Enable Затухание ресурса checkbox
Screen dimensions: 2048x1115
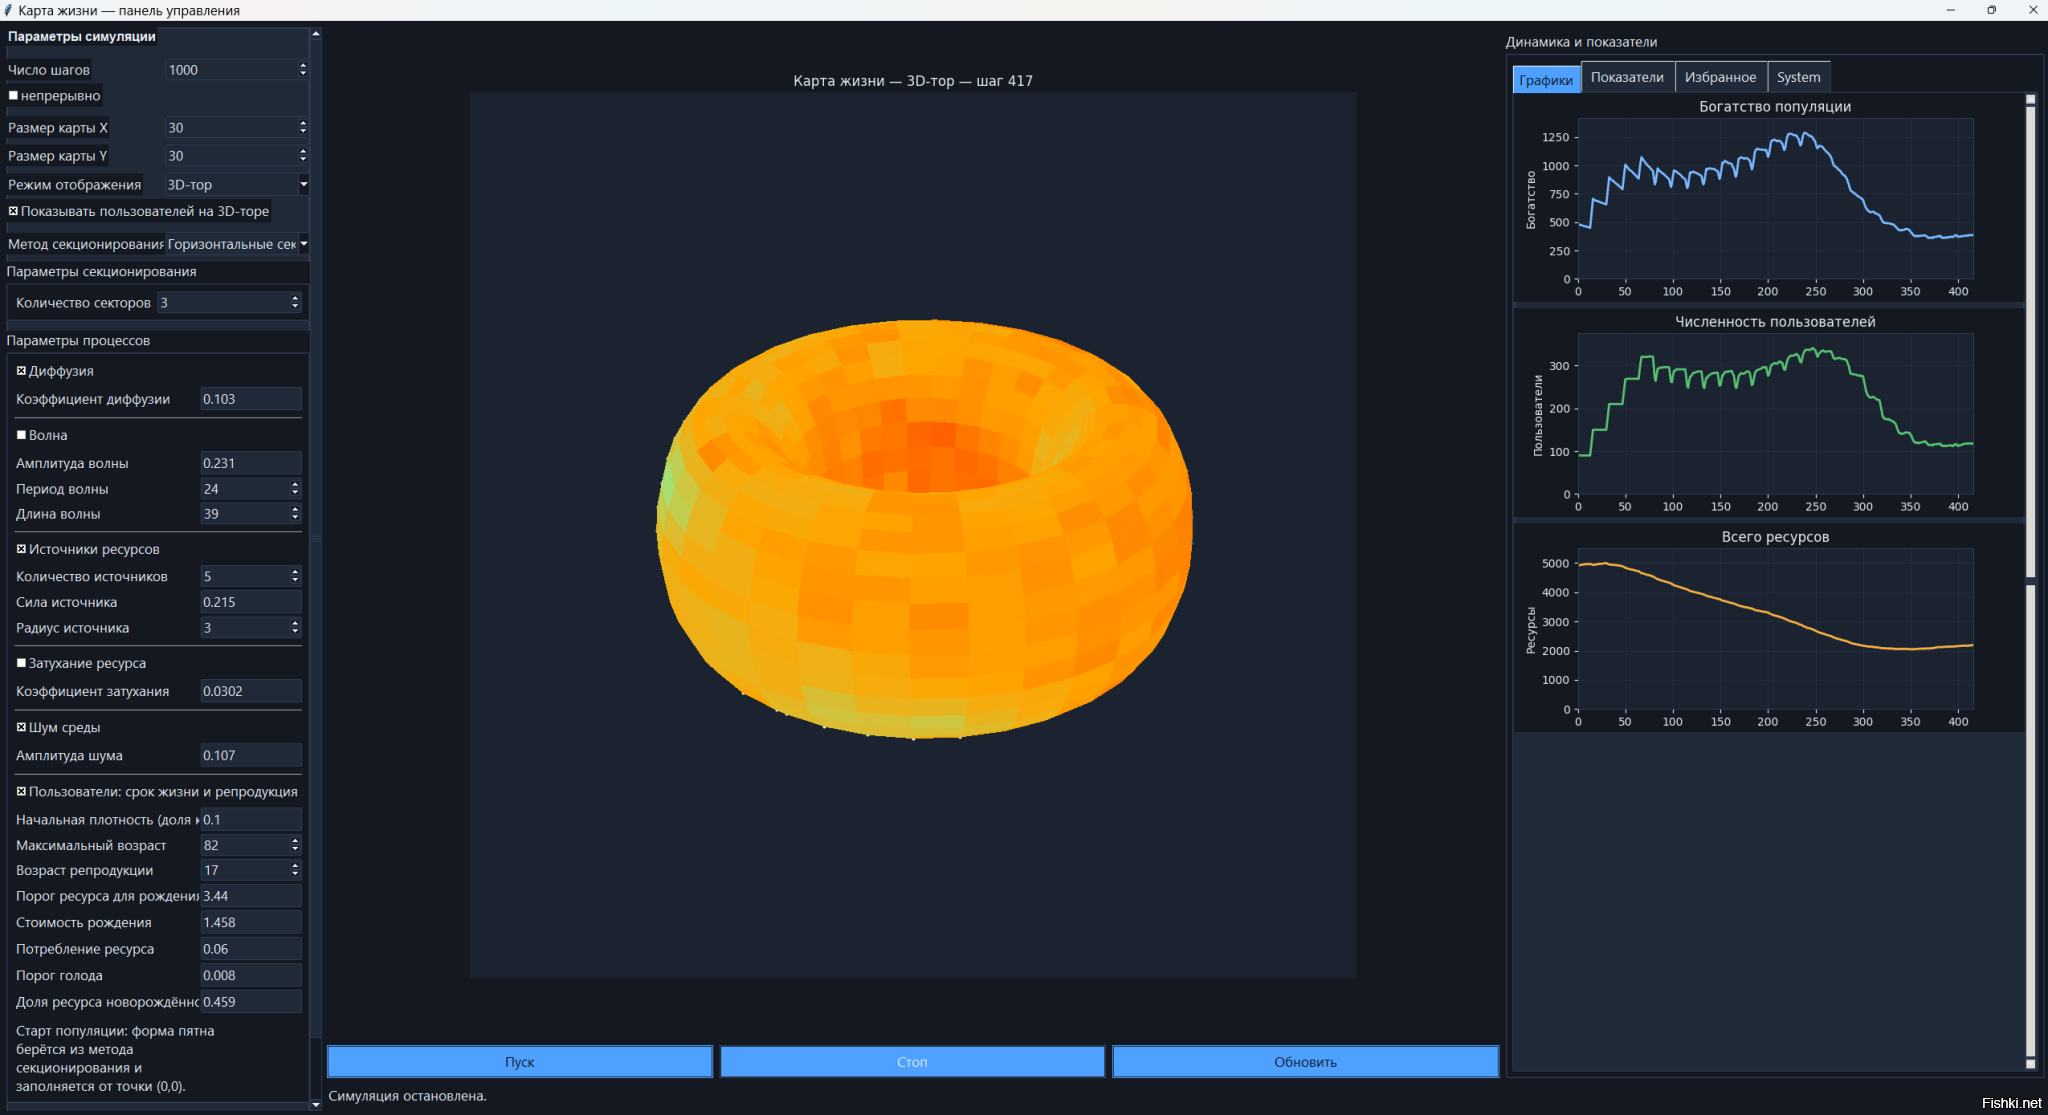21,663
